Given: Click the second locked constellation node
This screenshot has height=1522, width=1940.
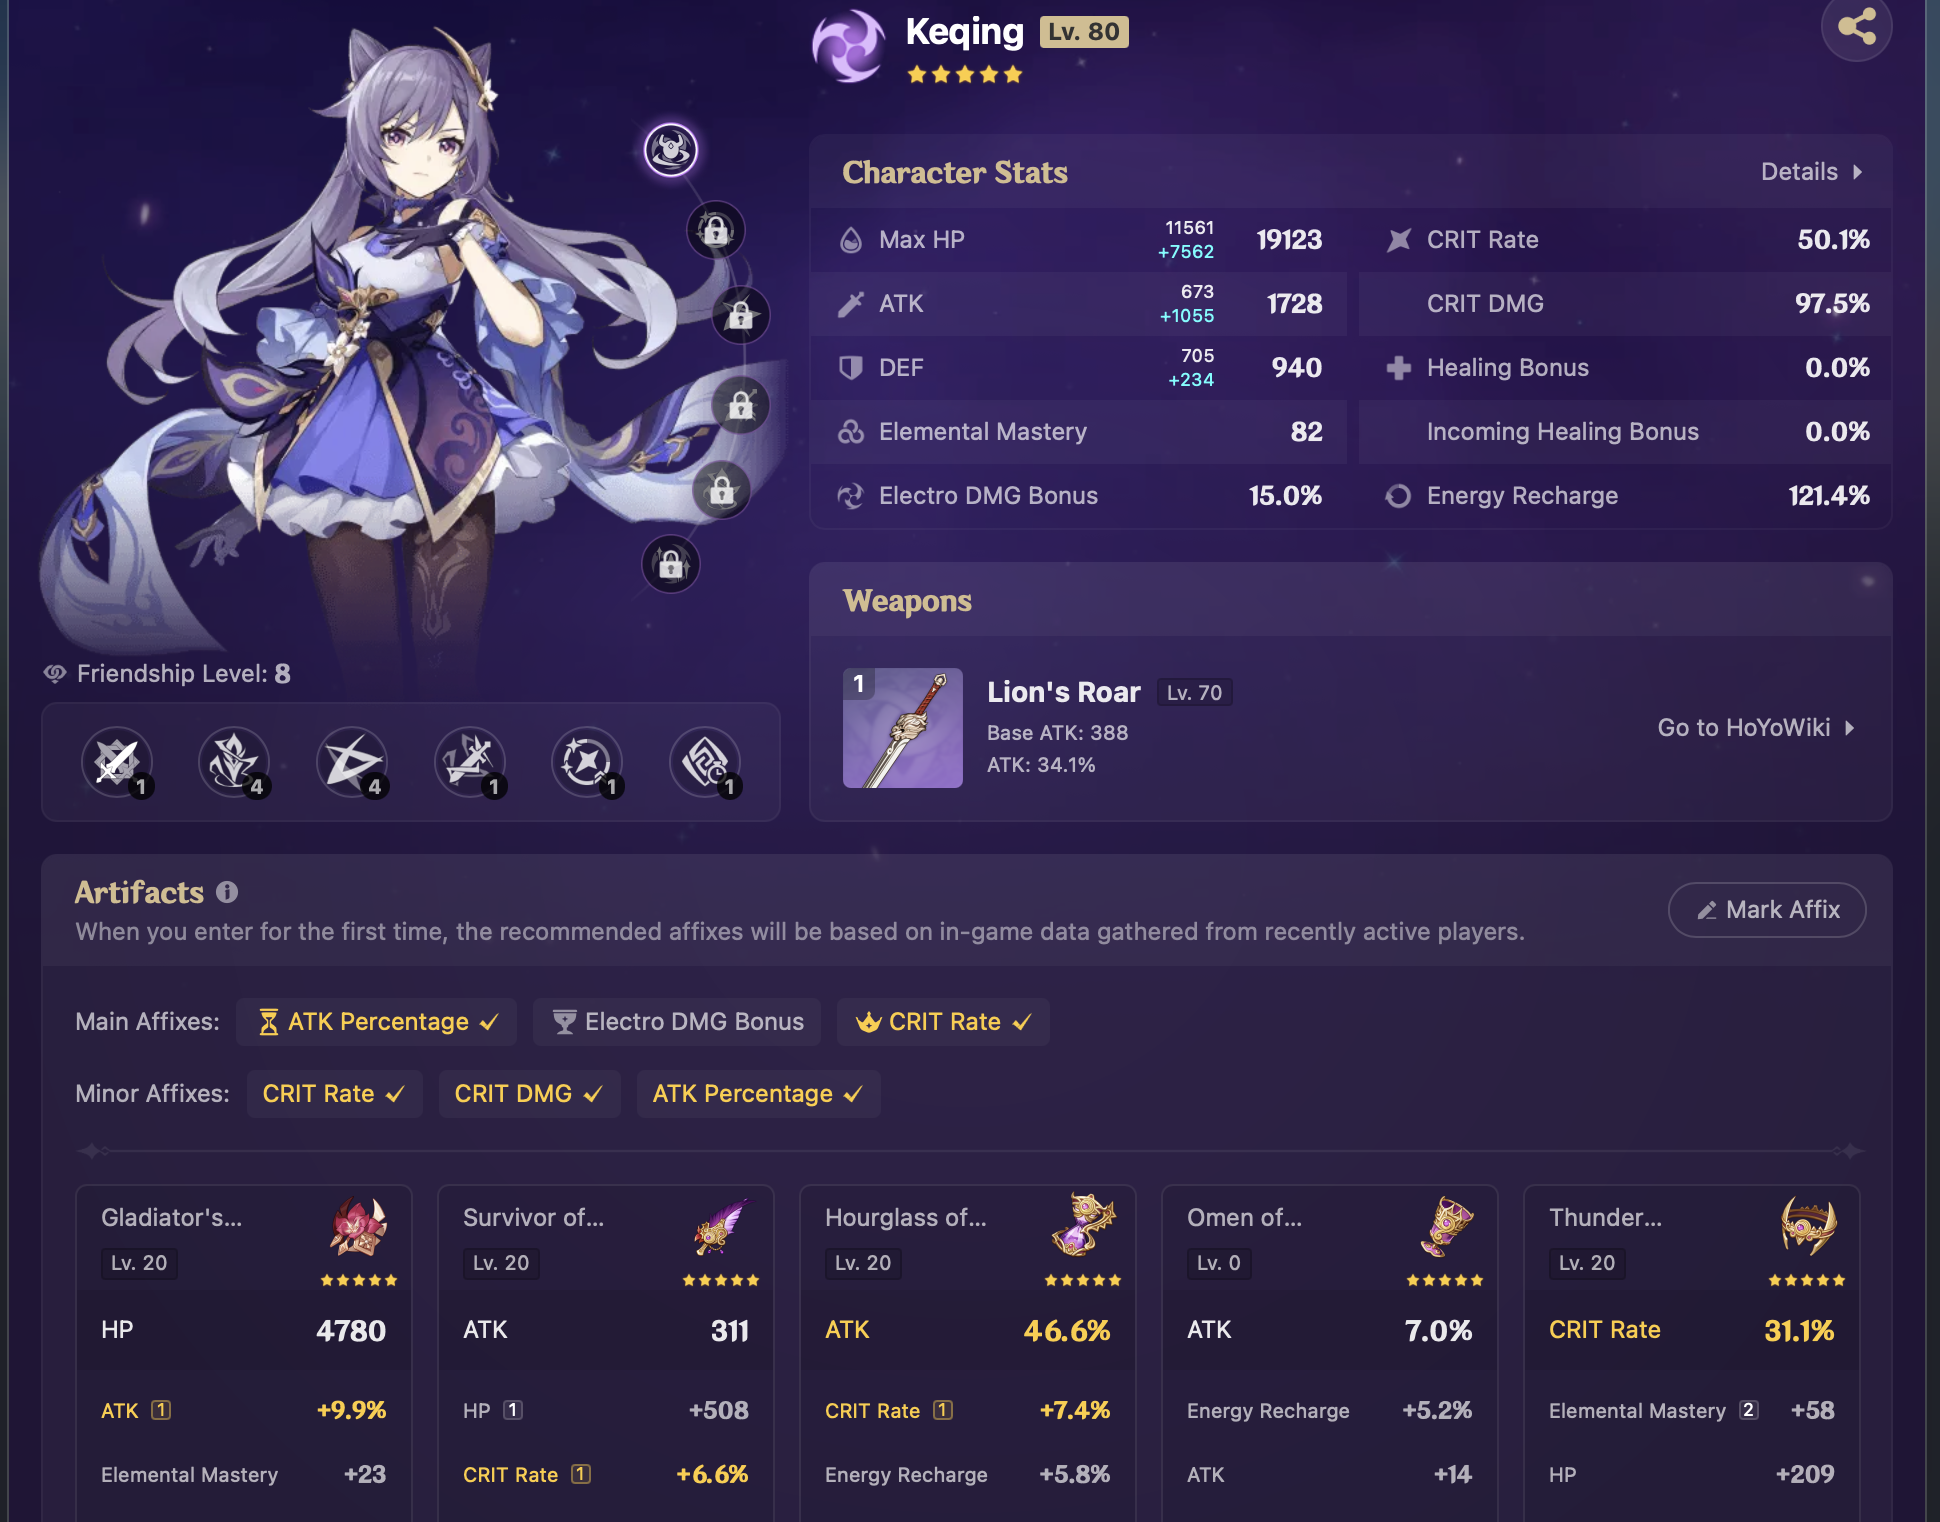Looking at the screenshot, I should (x=741, y=316).
